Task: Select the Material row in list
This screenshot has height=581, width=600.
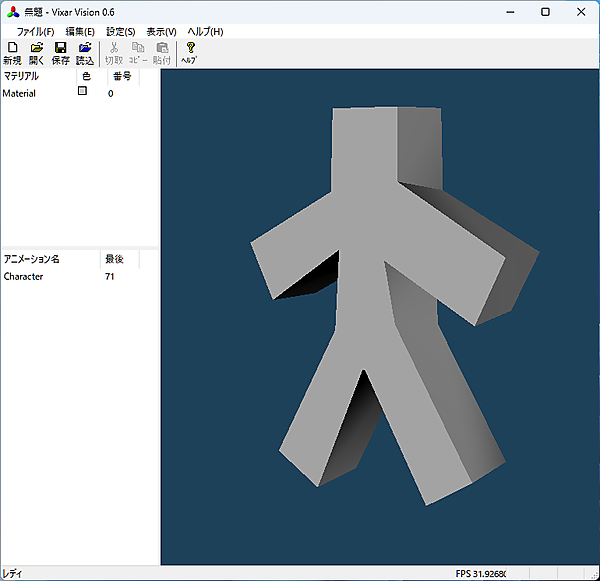Action: click(20, 94)
